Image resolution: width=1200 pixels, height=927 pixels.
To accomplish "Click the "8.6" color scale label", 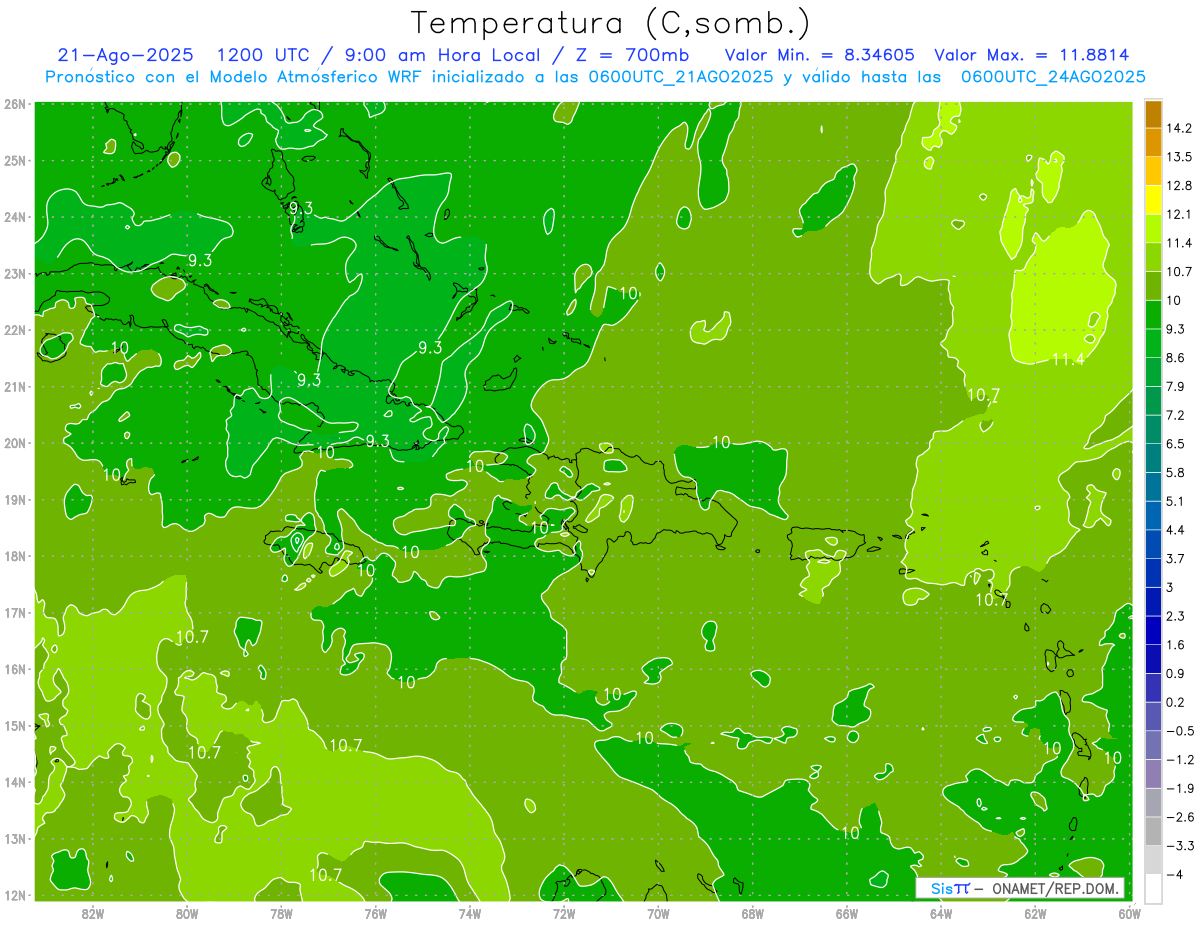I will (x=1176, y=357).
